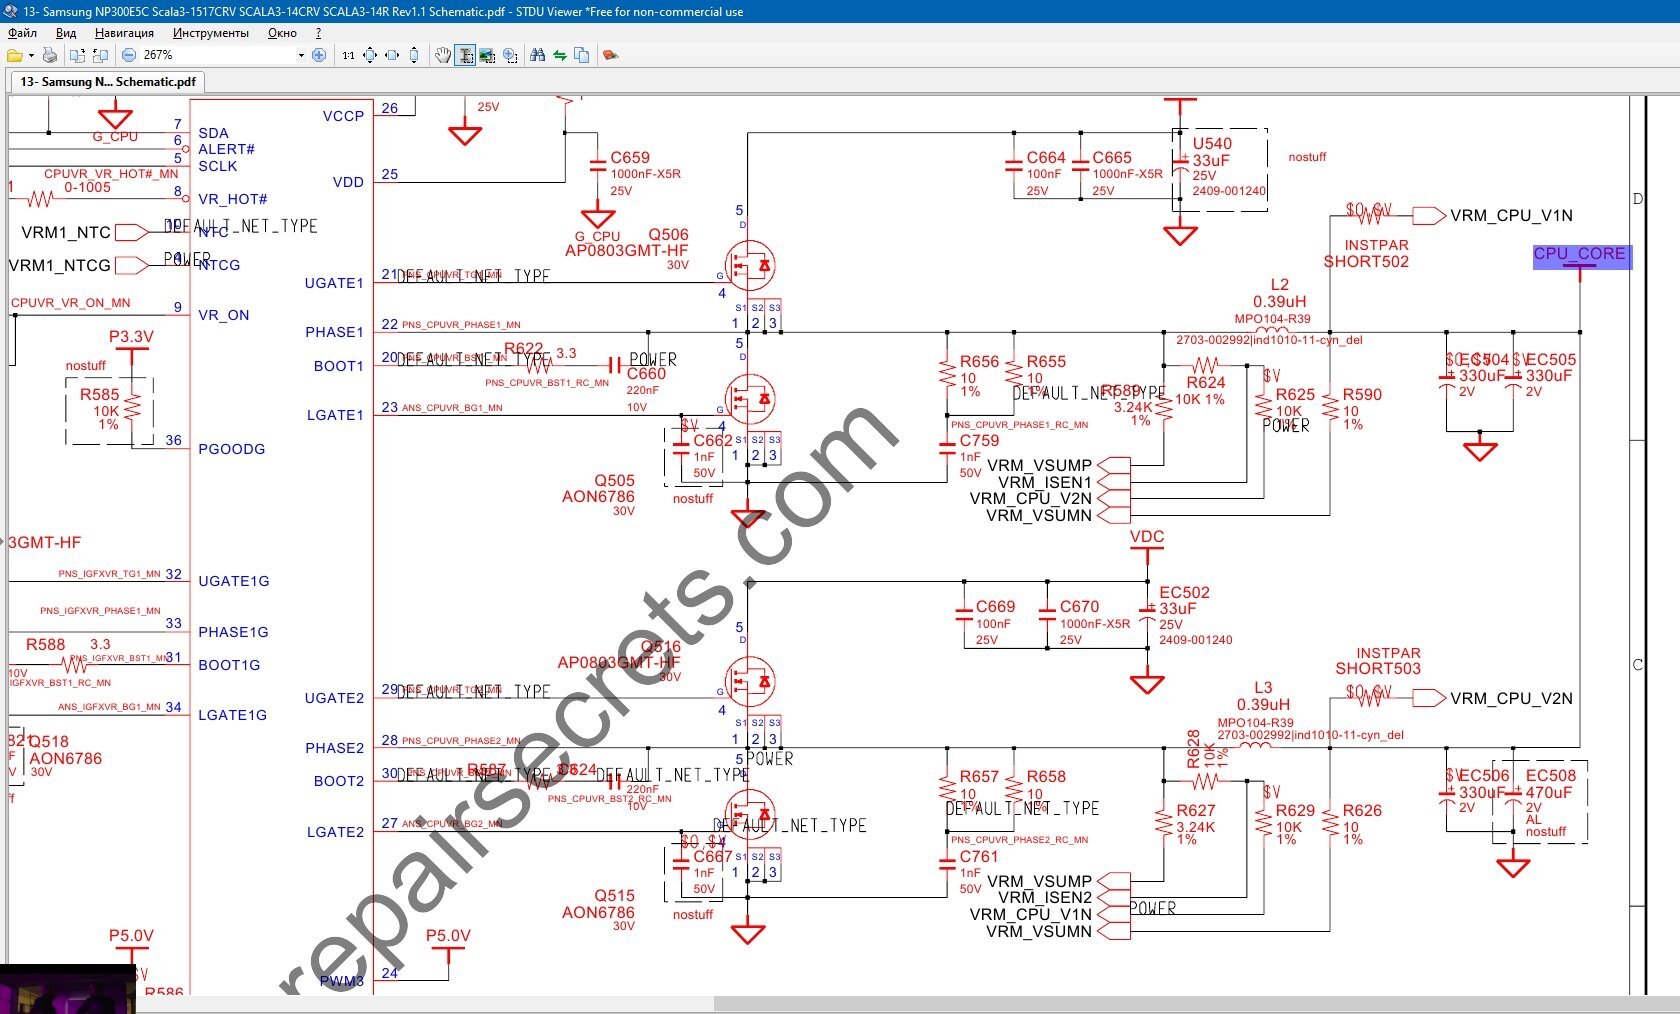Click the highlighted CPU_CORE label
1680x1014 pixels.
click(1579, 255)
